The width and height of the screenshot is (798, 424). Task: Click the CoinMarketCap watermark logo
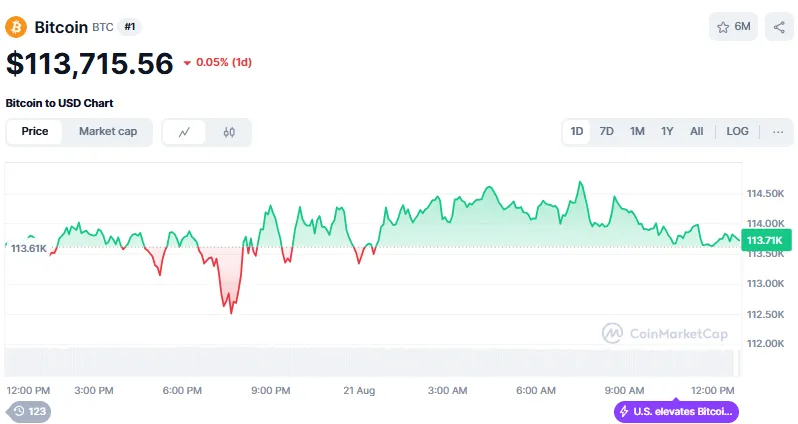[x=664, y=333]
